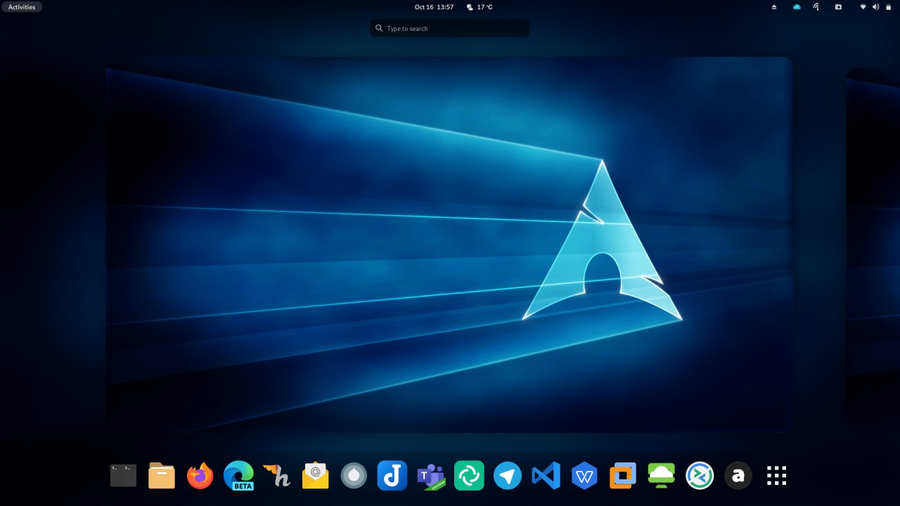Open Telegram from the dock

point(507,476)
